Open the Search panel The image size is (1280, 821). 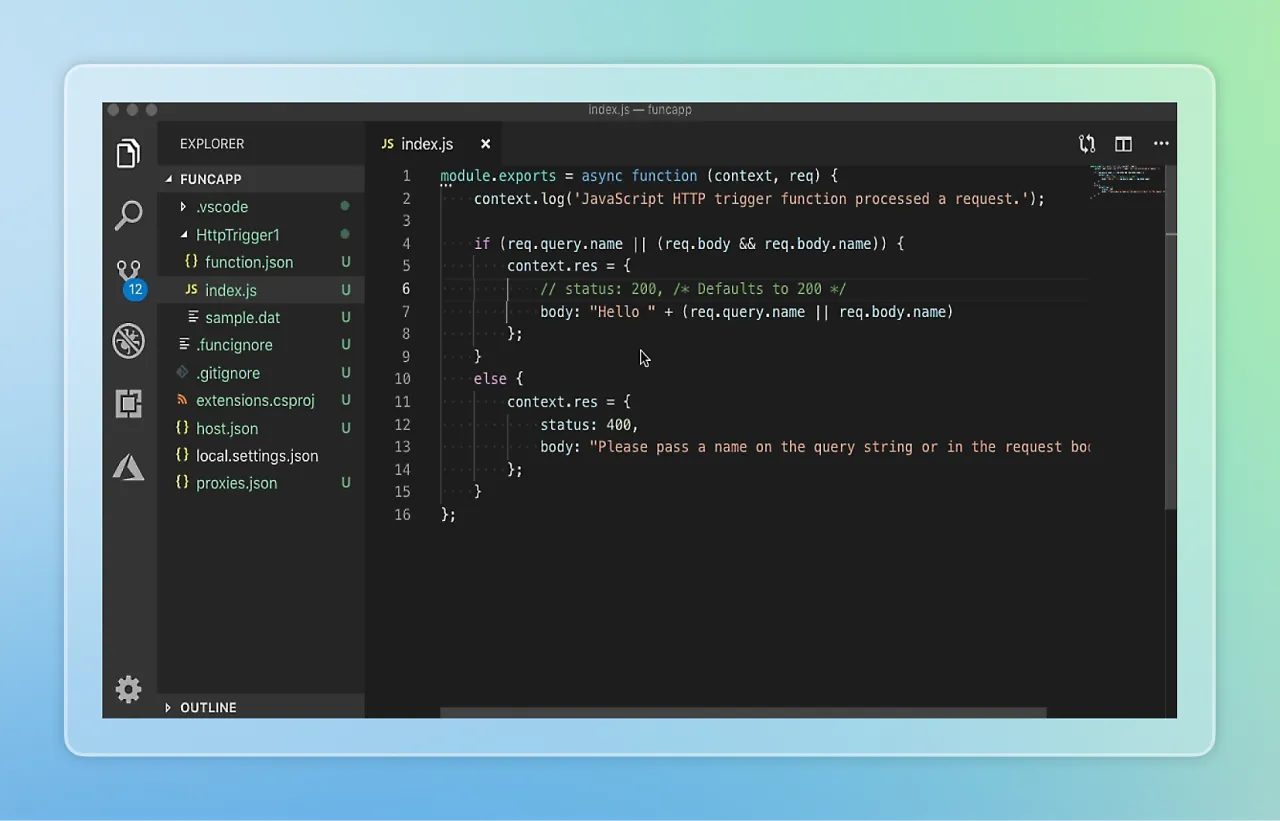point(128,215)
